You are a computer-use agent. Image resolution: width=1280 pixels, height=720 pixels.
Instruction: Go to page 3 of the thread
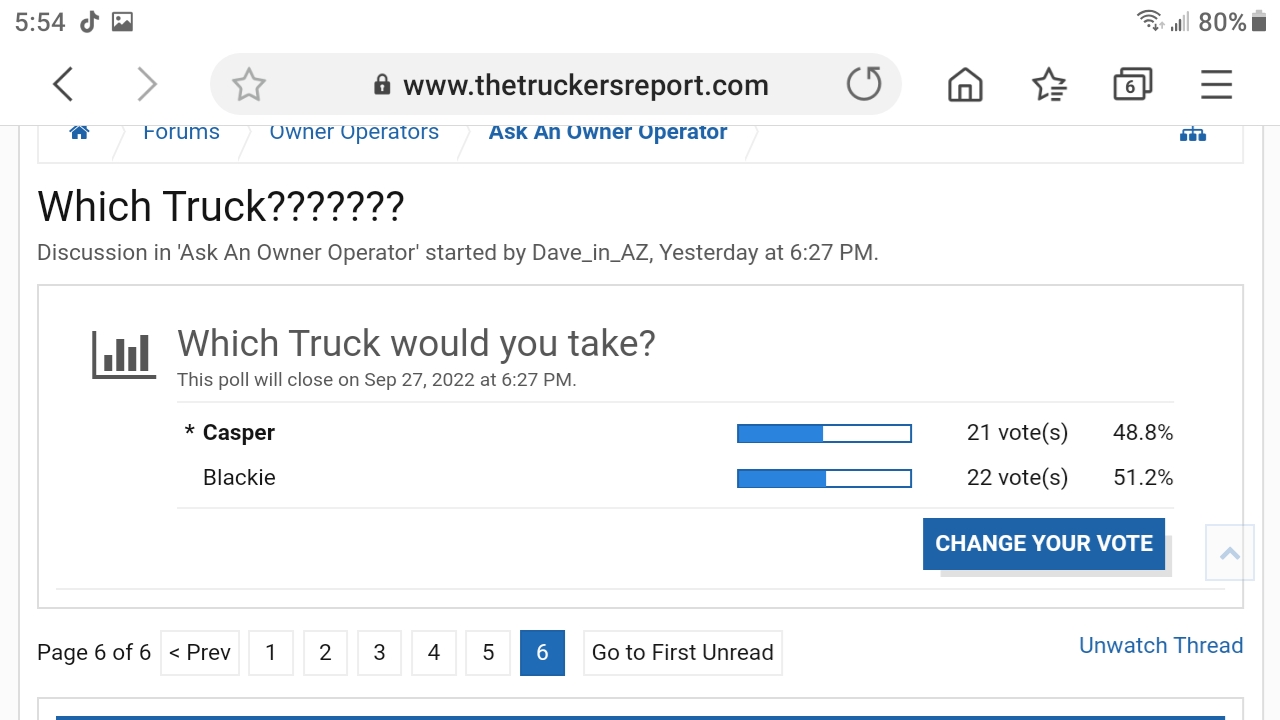(379, 653)
